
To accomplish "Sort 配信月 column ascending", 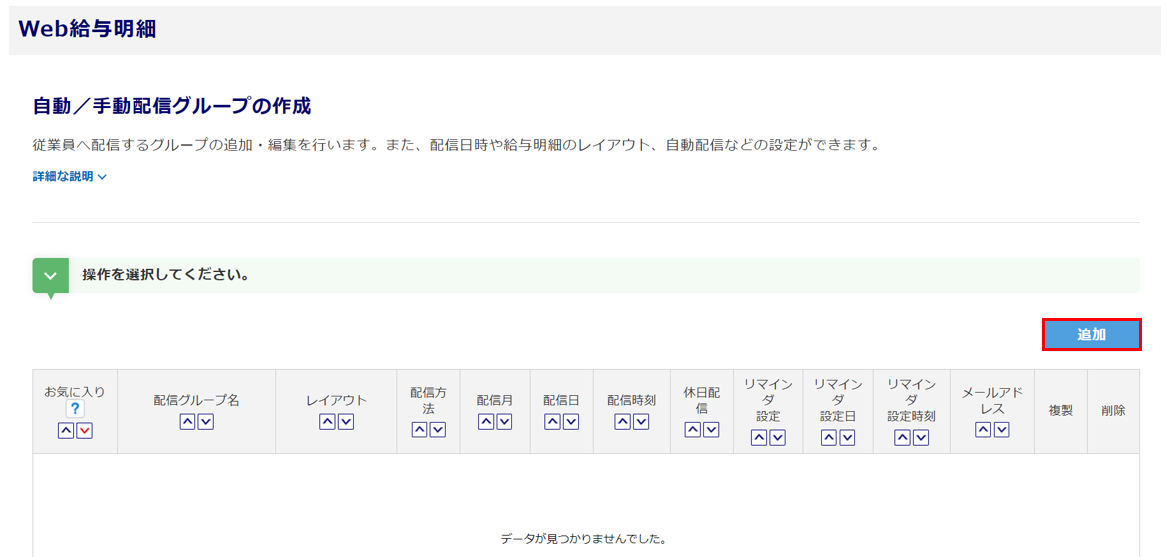I will (486, 423).
